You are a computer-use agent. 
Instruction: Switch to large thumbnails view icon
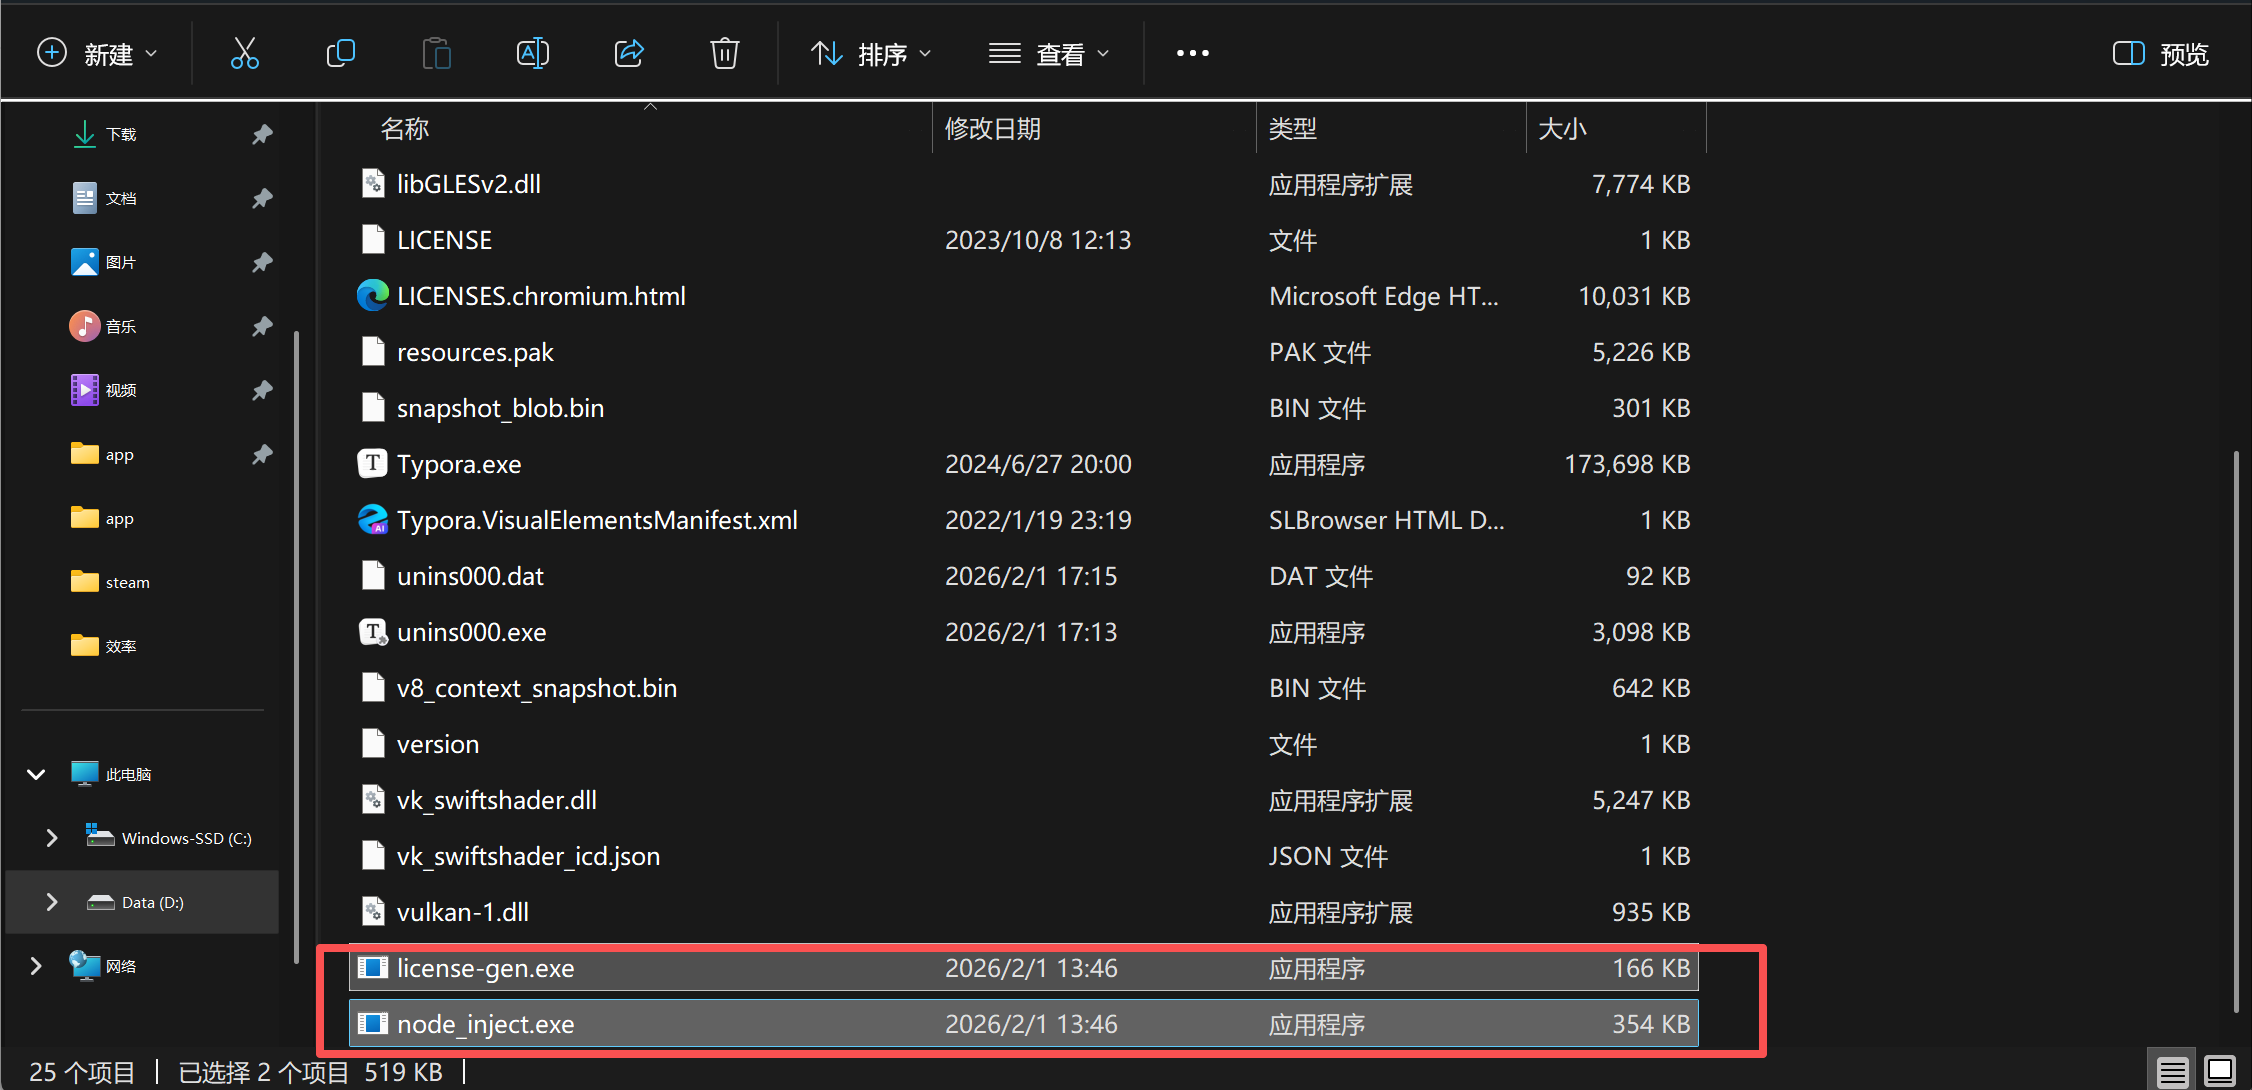coord(2219,1072)
